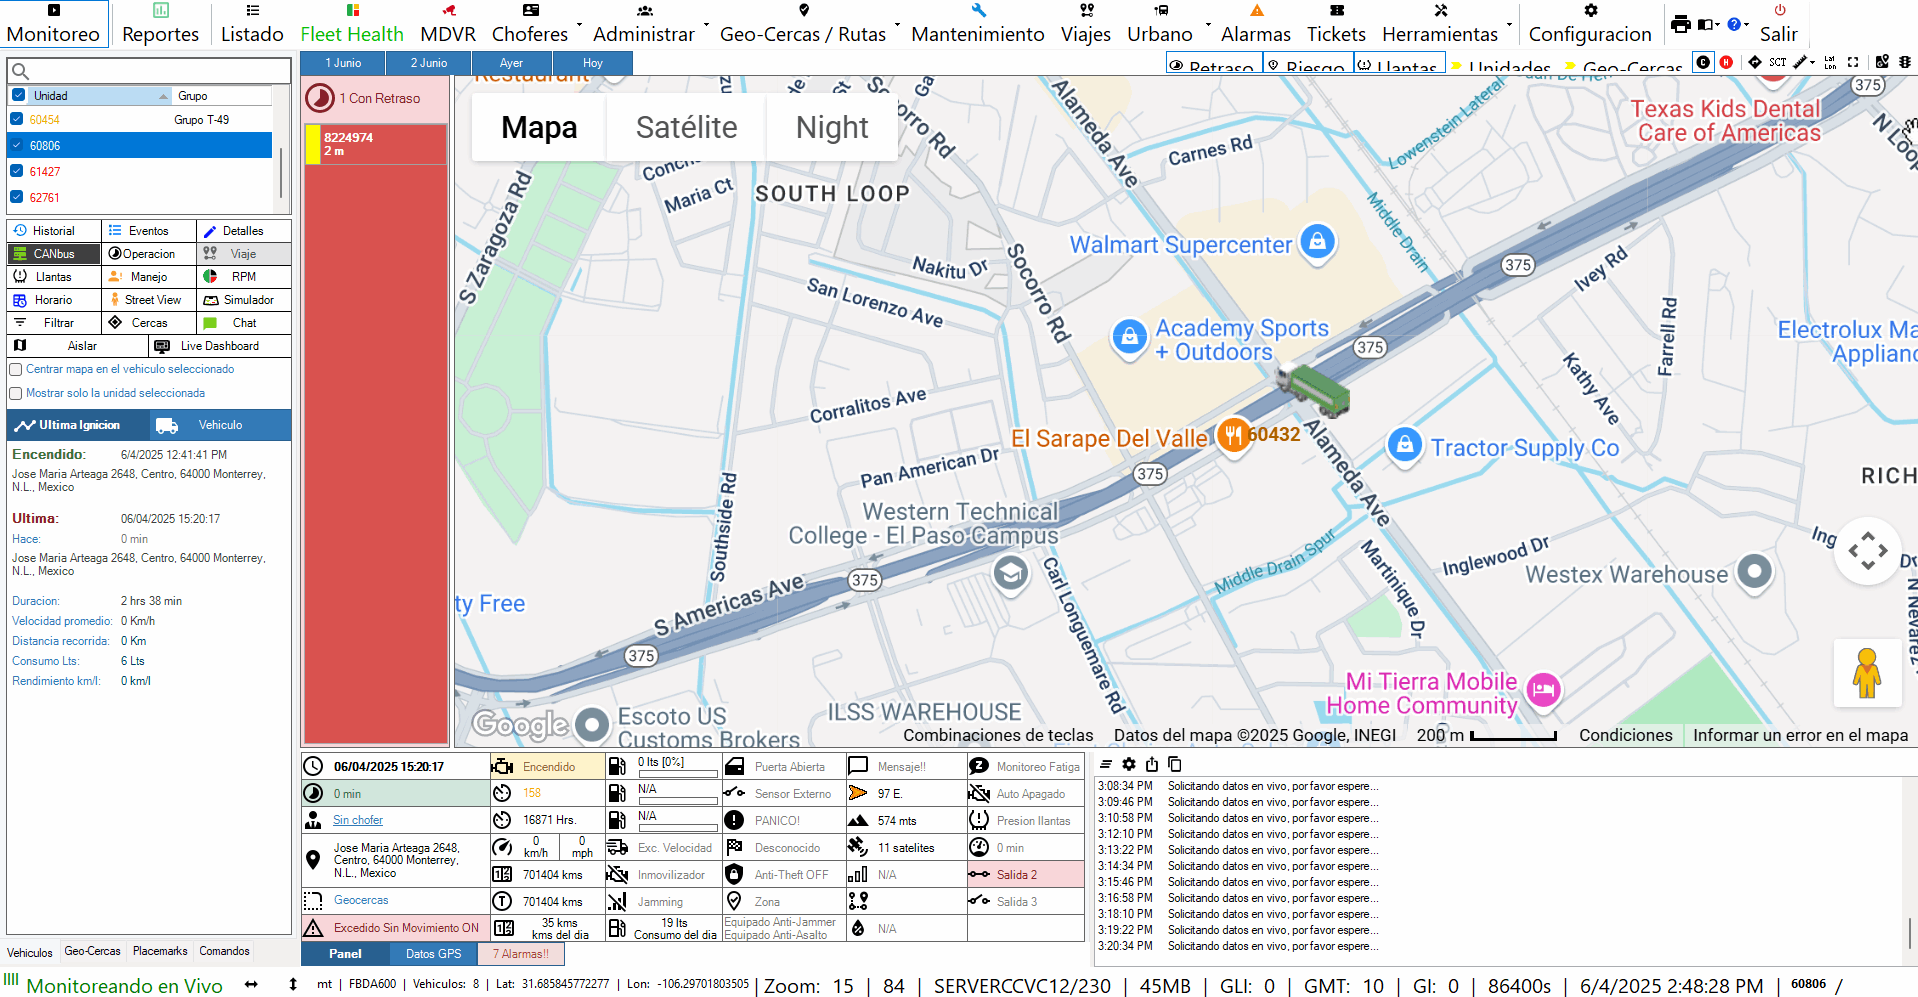
Task: Click the Lat/Lon coordinates tool
Action: pos(1830,62)
